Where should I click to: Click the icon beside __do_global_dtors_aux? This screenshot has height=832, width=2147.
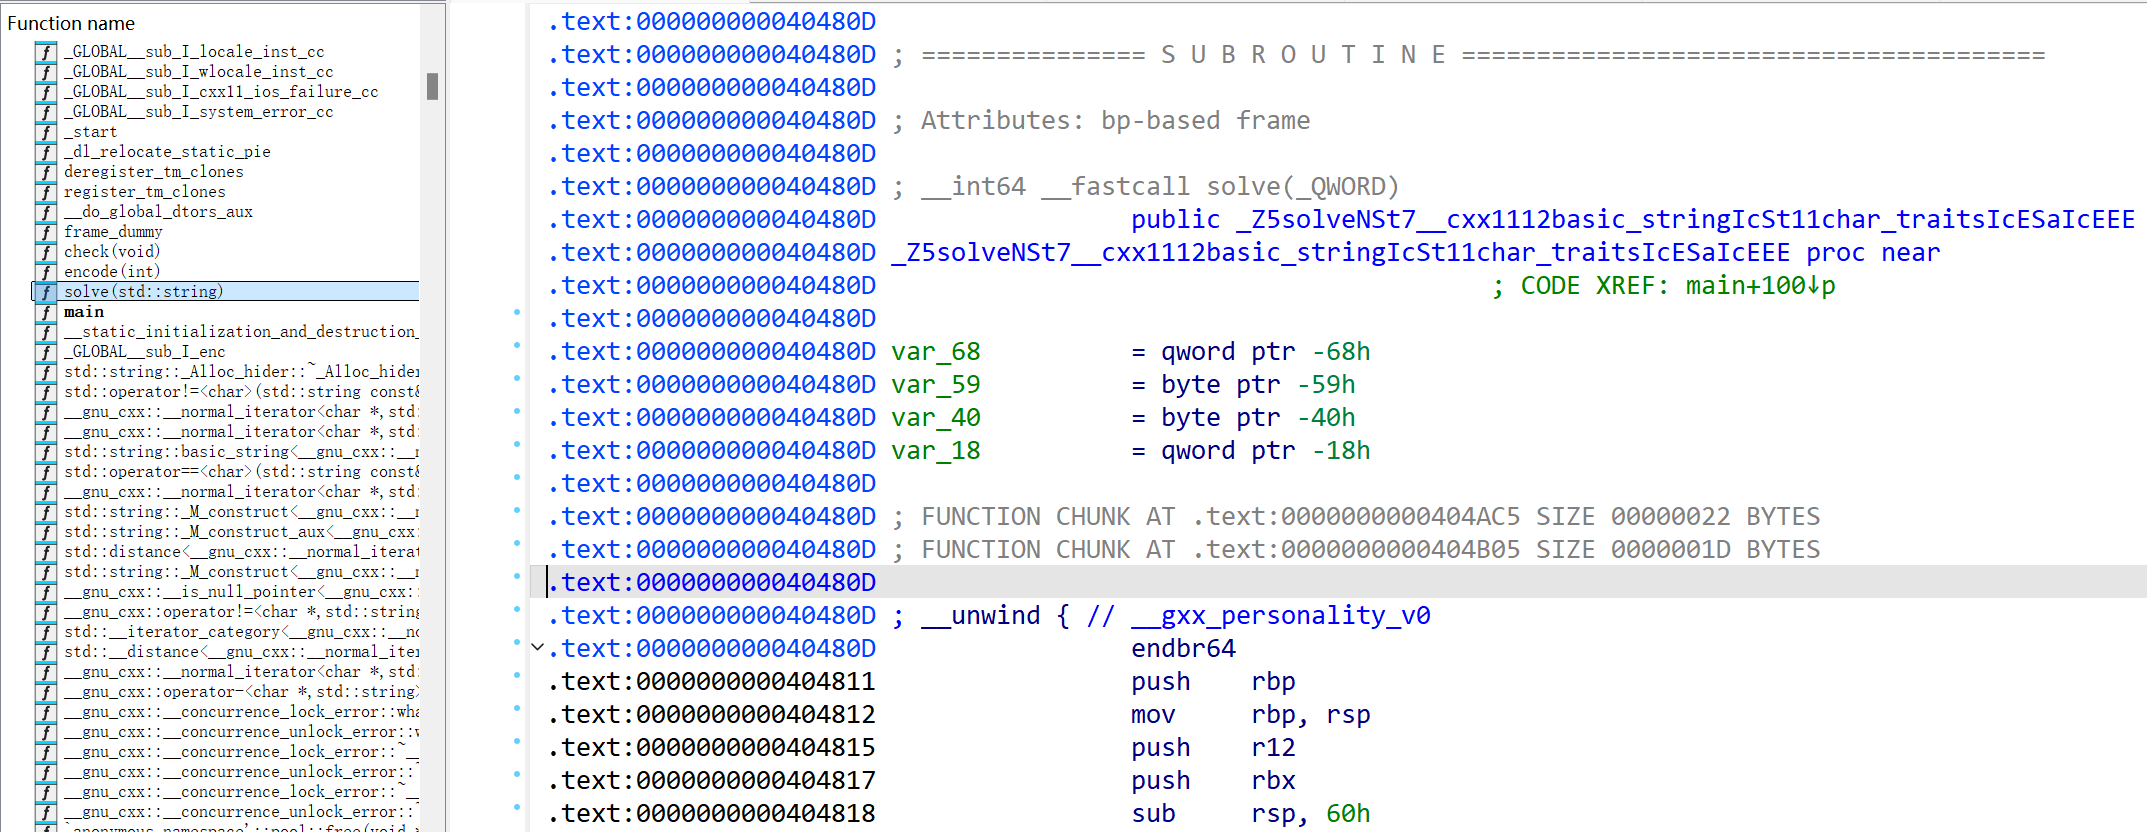click(45, 212)
